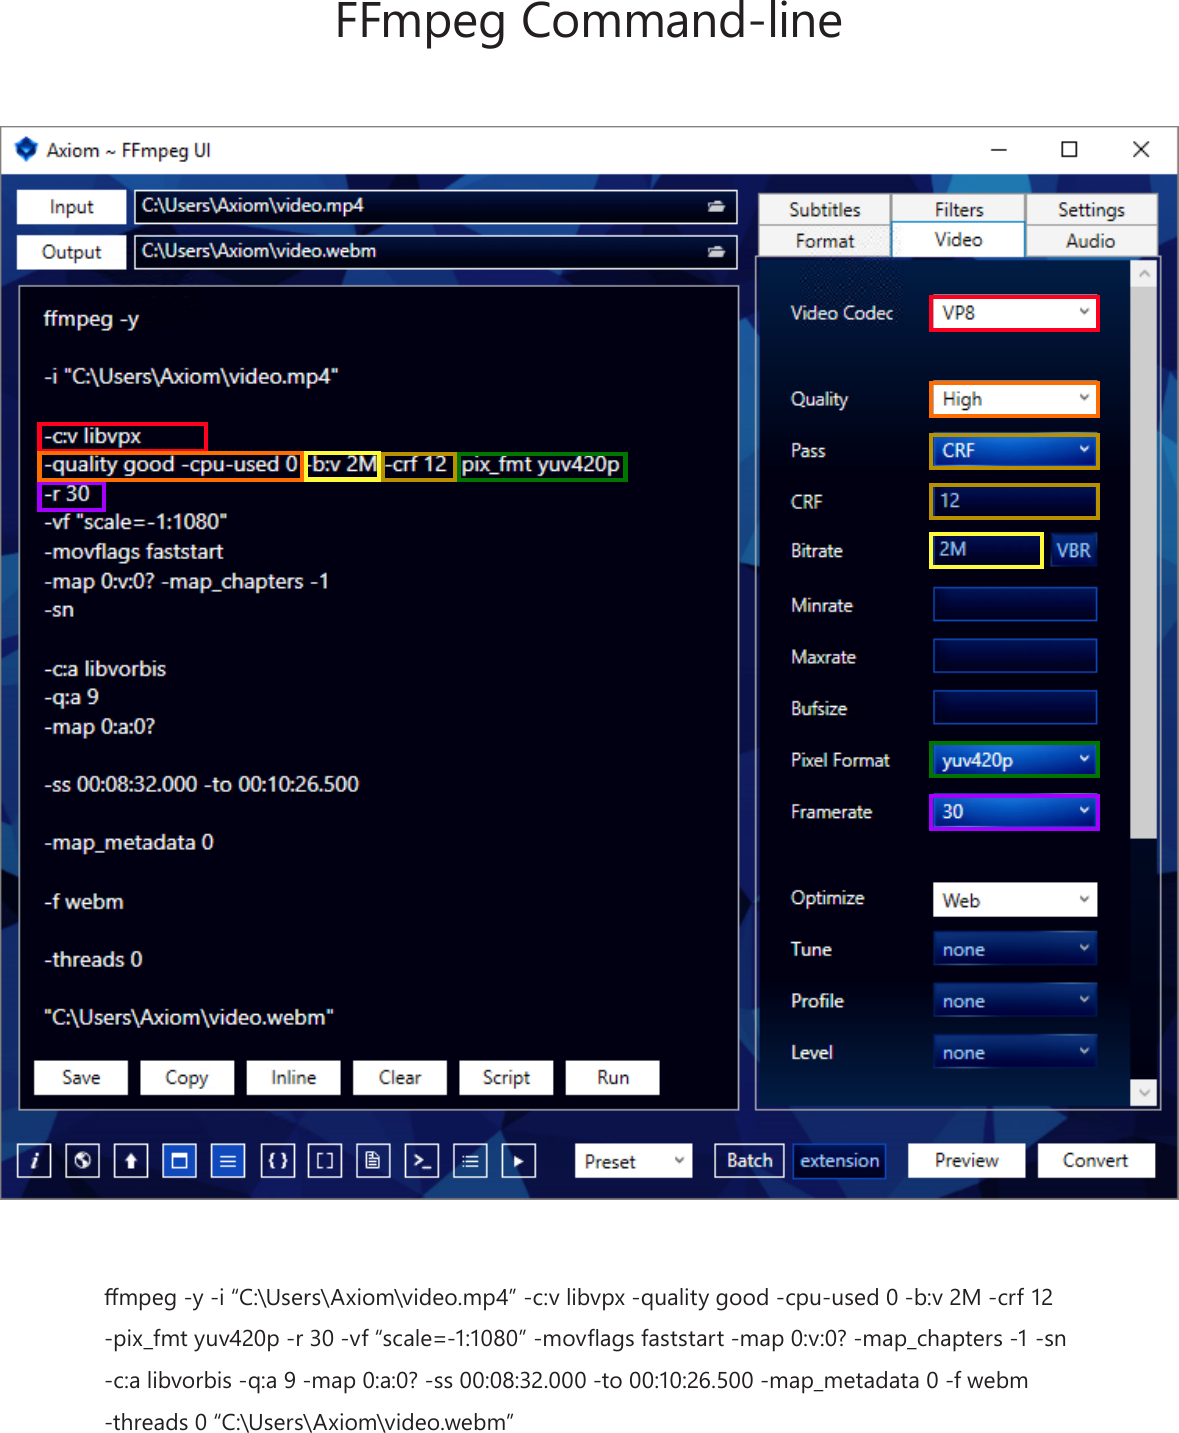Click the '-f webm' script line
The width and height of the screenshot is (1179, 1433).
point(84,902)
